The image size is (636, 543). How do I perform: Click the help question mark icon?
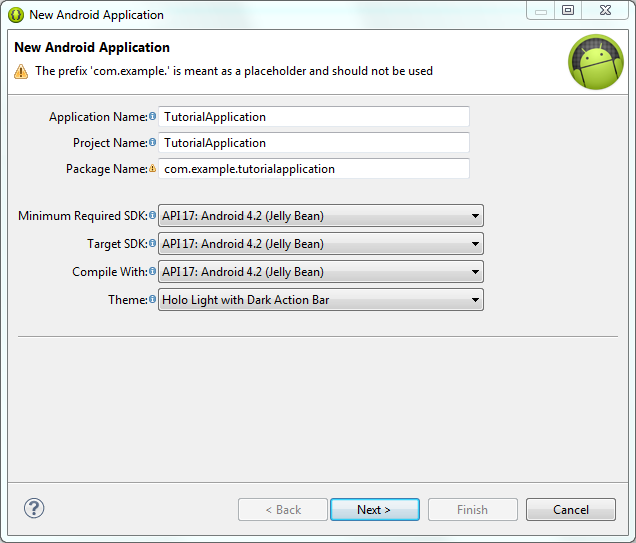point(34,508)
